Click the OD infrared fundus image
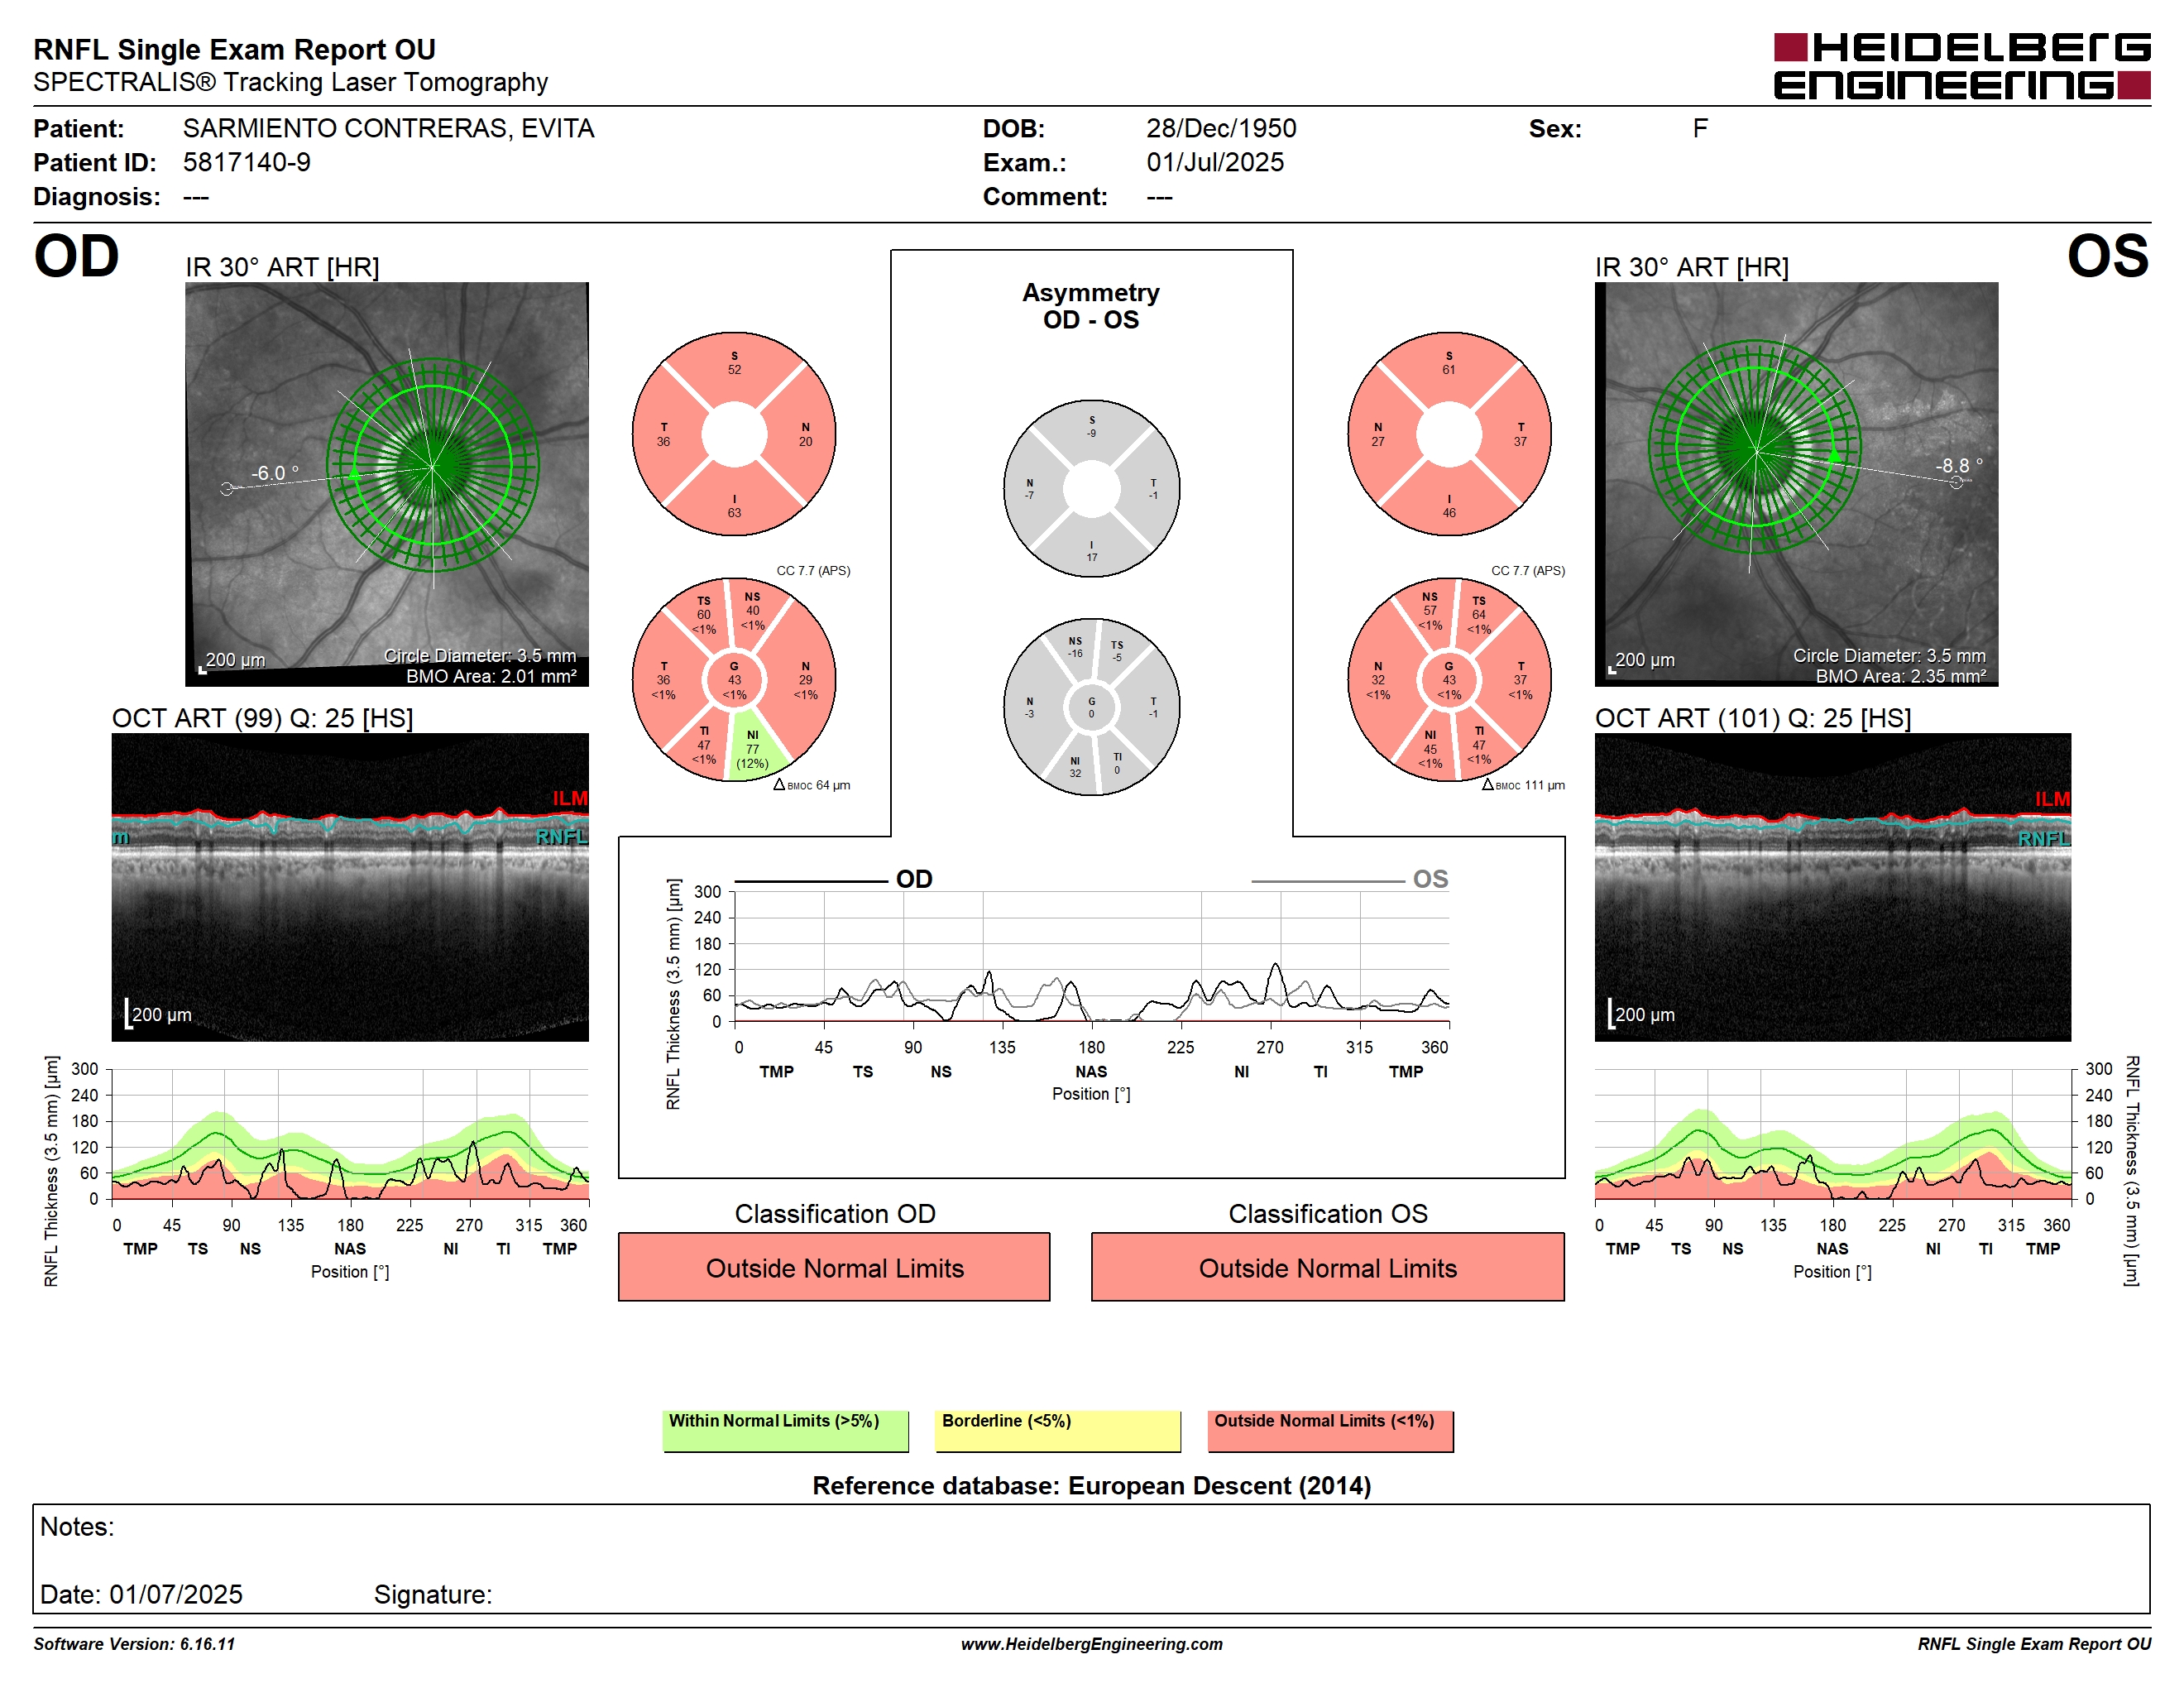Image resolution: width=2184 pixels, height=1688 pixels. pyautogui.click(x=387, y=484)
